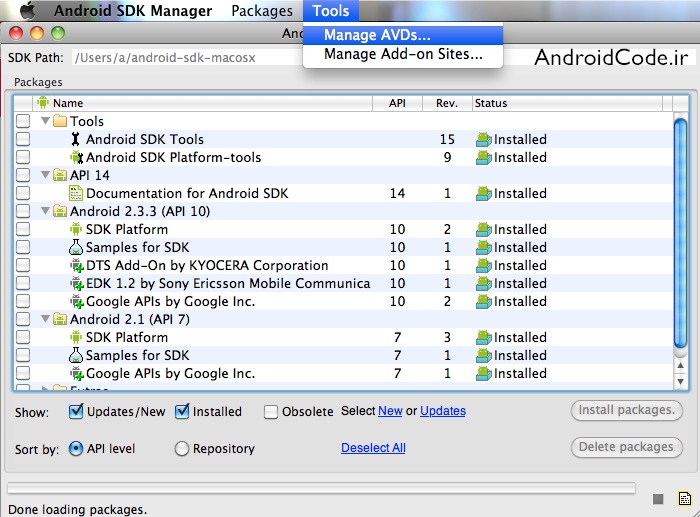Uncheck the Updates/New checkbox

coord(76,411)
